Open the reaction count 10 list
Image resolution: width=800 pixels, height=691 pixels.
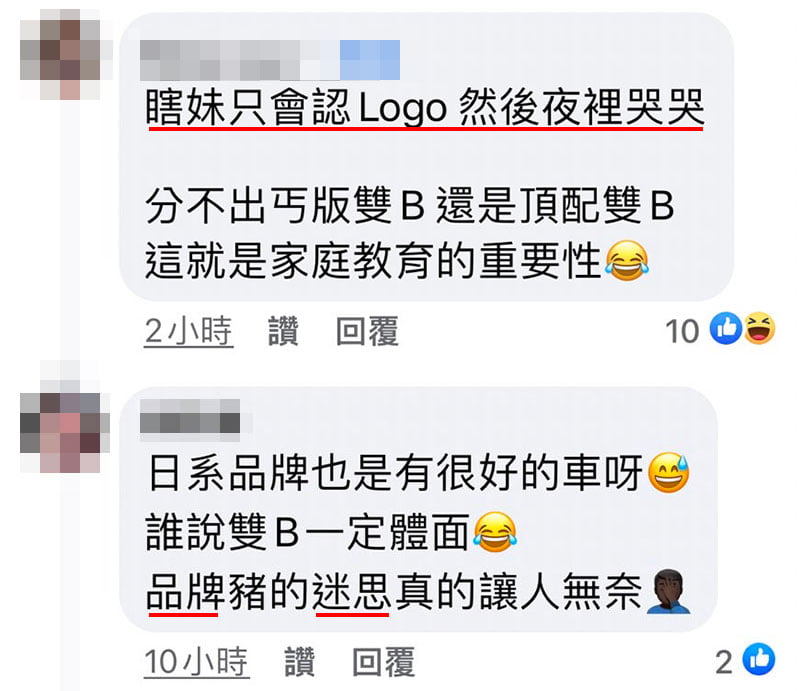click(682, 331)
